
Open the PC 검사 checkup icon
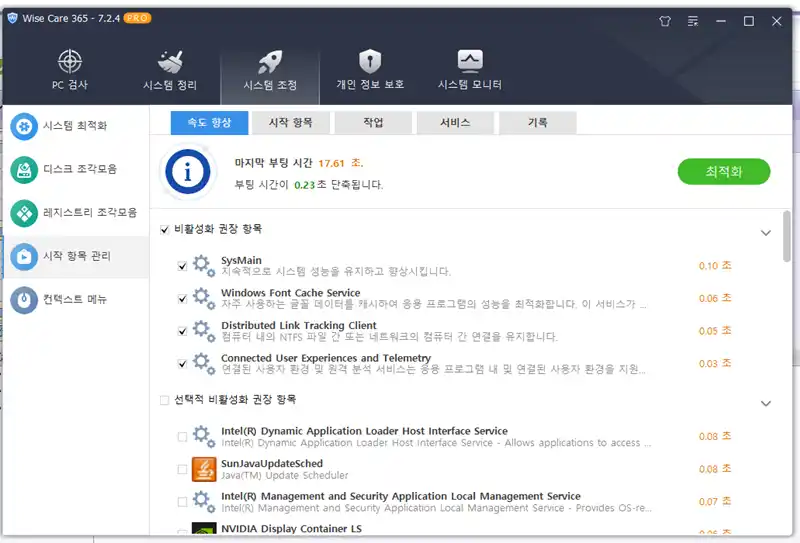70,61
